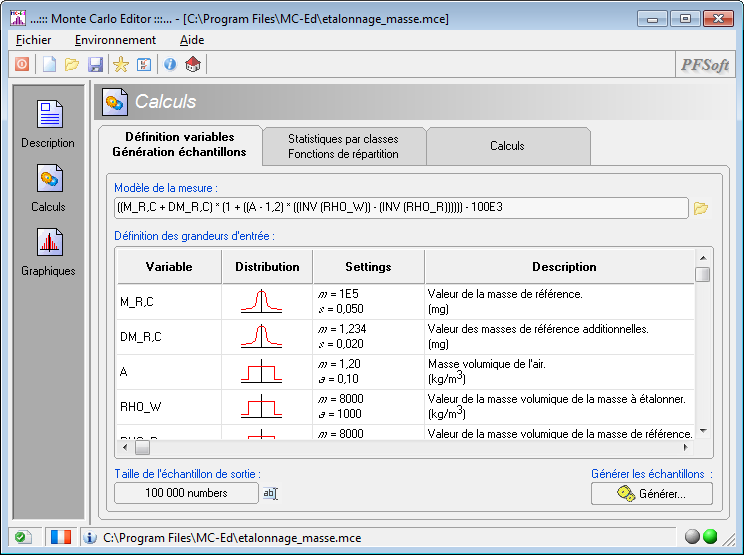Click the vertical scrollbar thumb of the table
744x555 pixels.
coord(703,274)
